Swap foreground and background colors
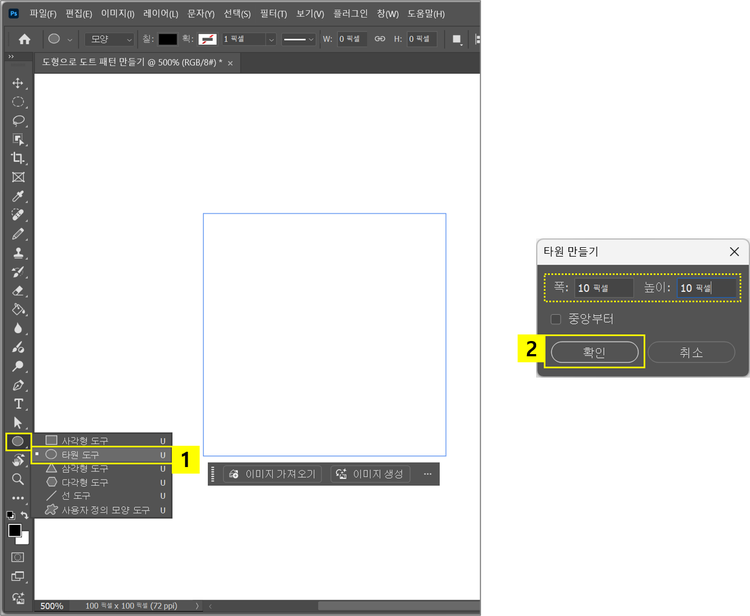The height and width of the screenshot is (616, 750). (25, 515)
